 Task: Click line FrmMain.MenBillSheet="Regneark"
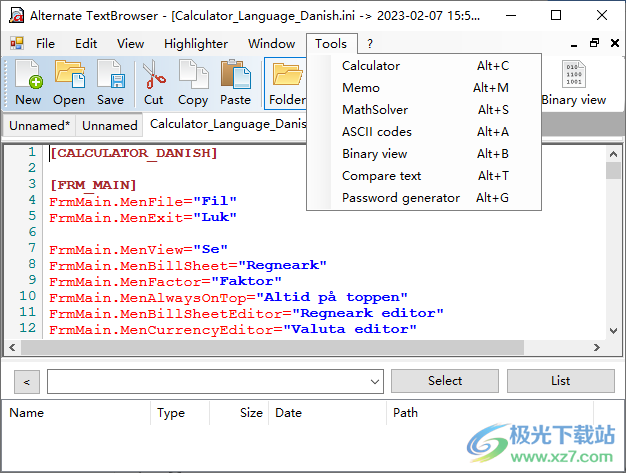188,265
